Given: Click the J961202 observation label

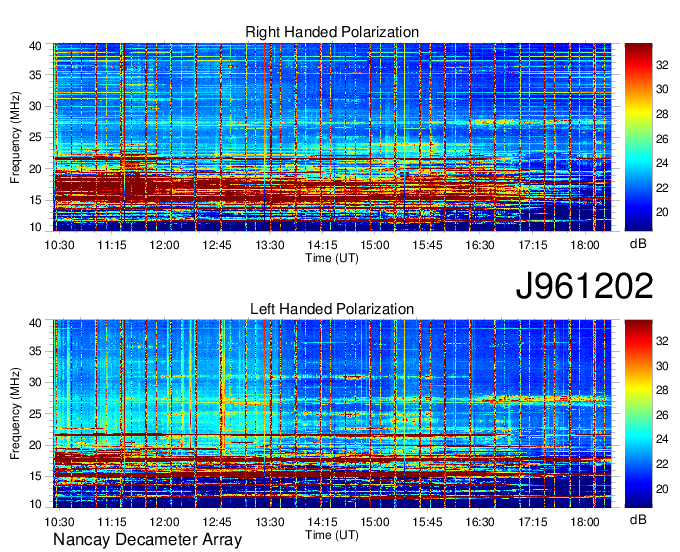Looking at the screenshot, I should coord(584,286).
